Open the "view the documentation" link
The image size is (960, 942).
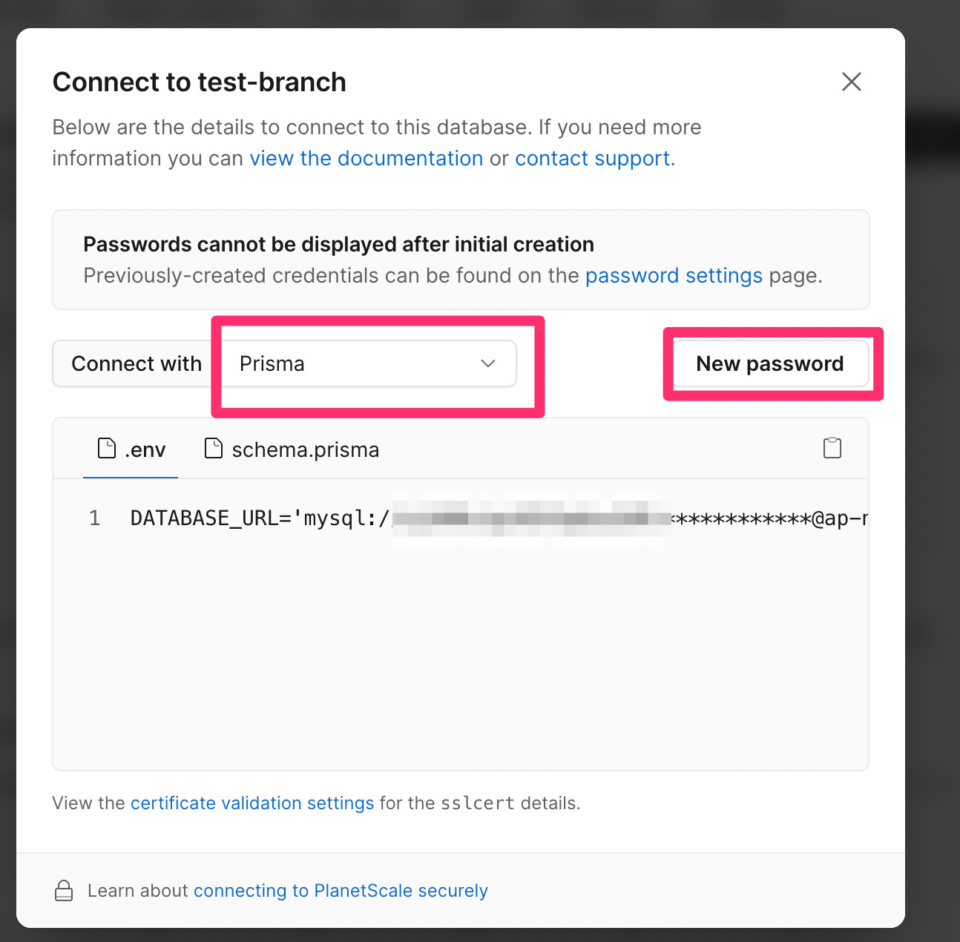point(366,159)
